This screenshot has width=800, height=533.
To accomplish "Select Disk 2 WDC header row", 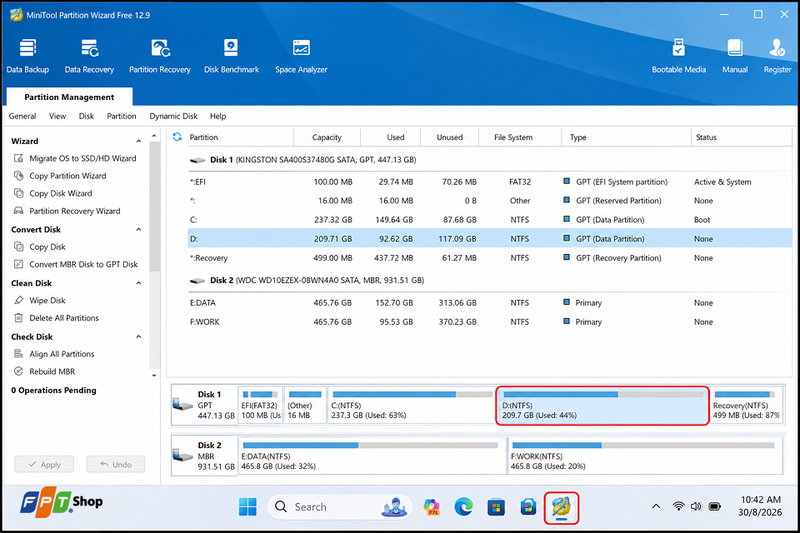I will coord(490,280).
